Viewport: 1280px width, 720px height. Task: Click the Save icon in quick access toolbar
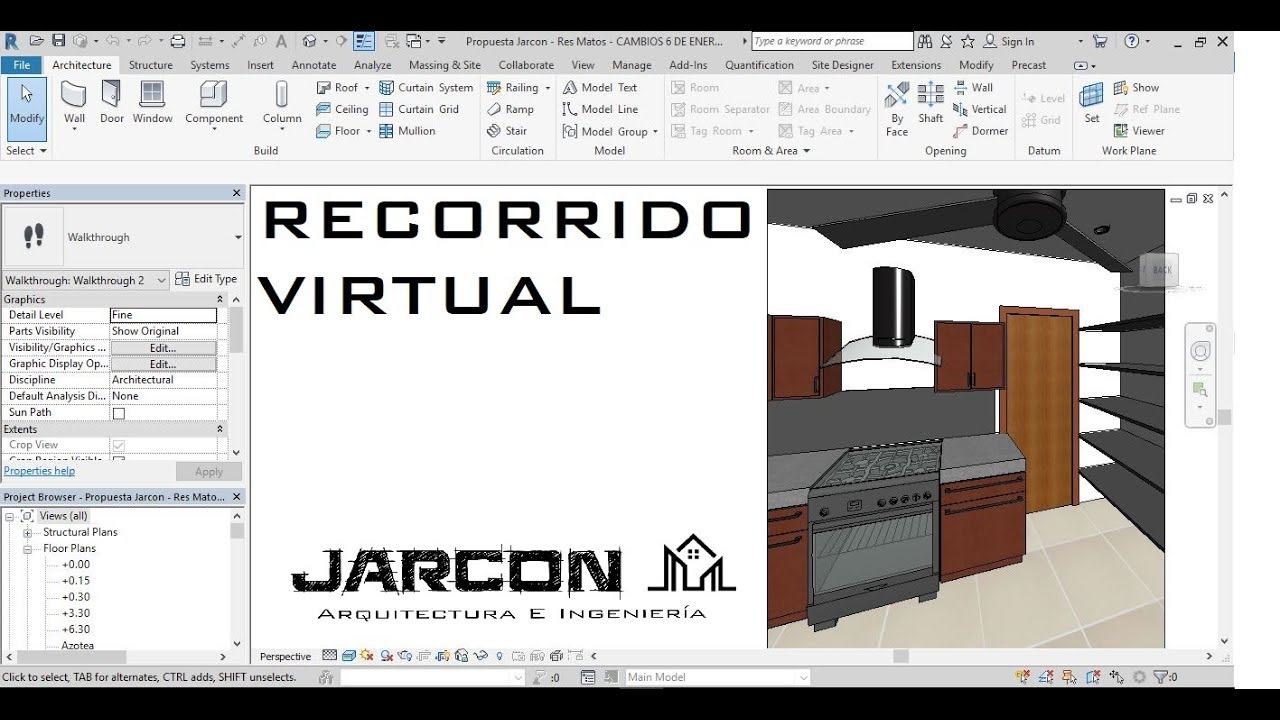tap(58, 41)
